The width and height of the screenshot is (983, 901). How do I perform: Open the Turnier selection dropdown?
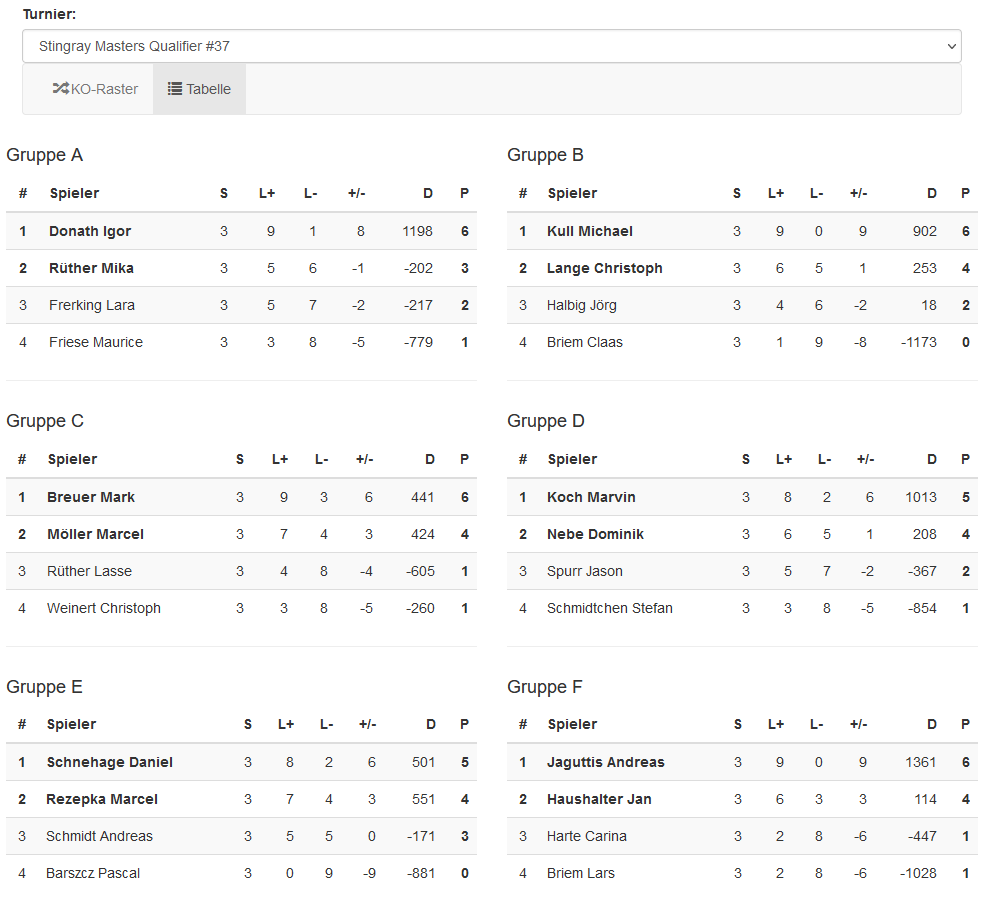pyautogui.click(x=491, y=46)
